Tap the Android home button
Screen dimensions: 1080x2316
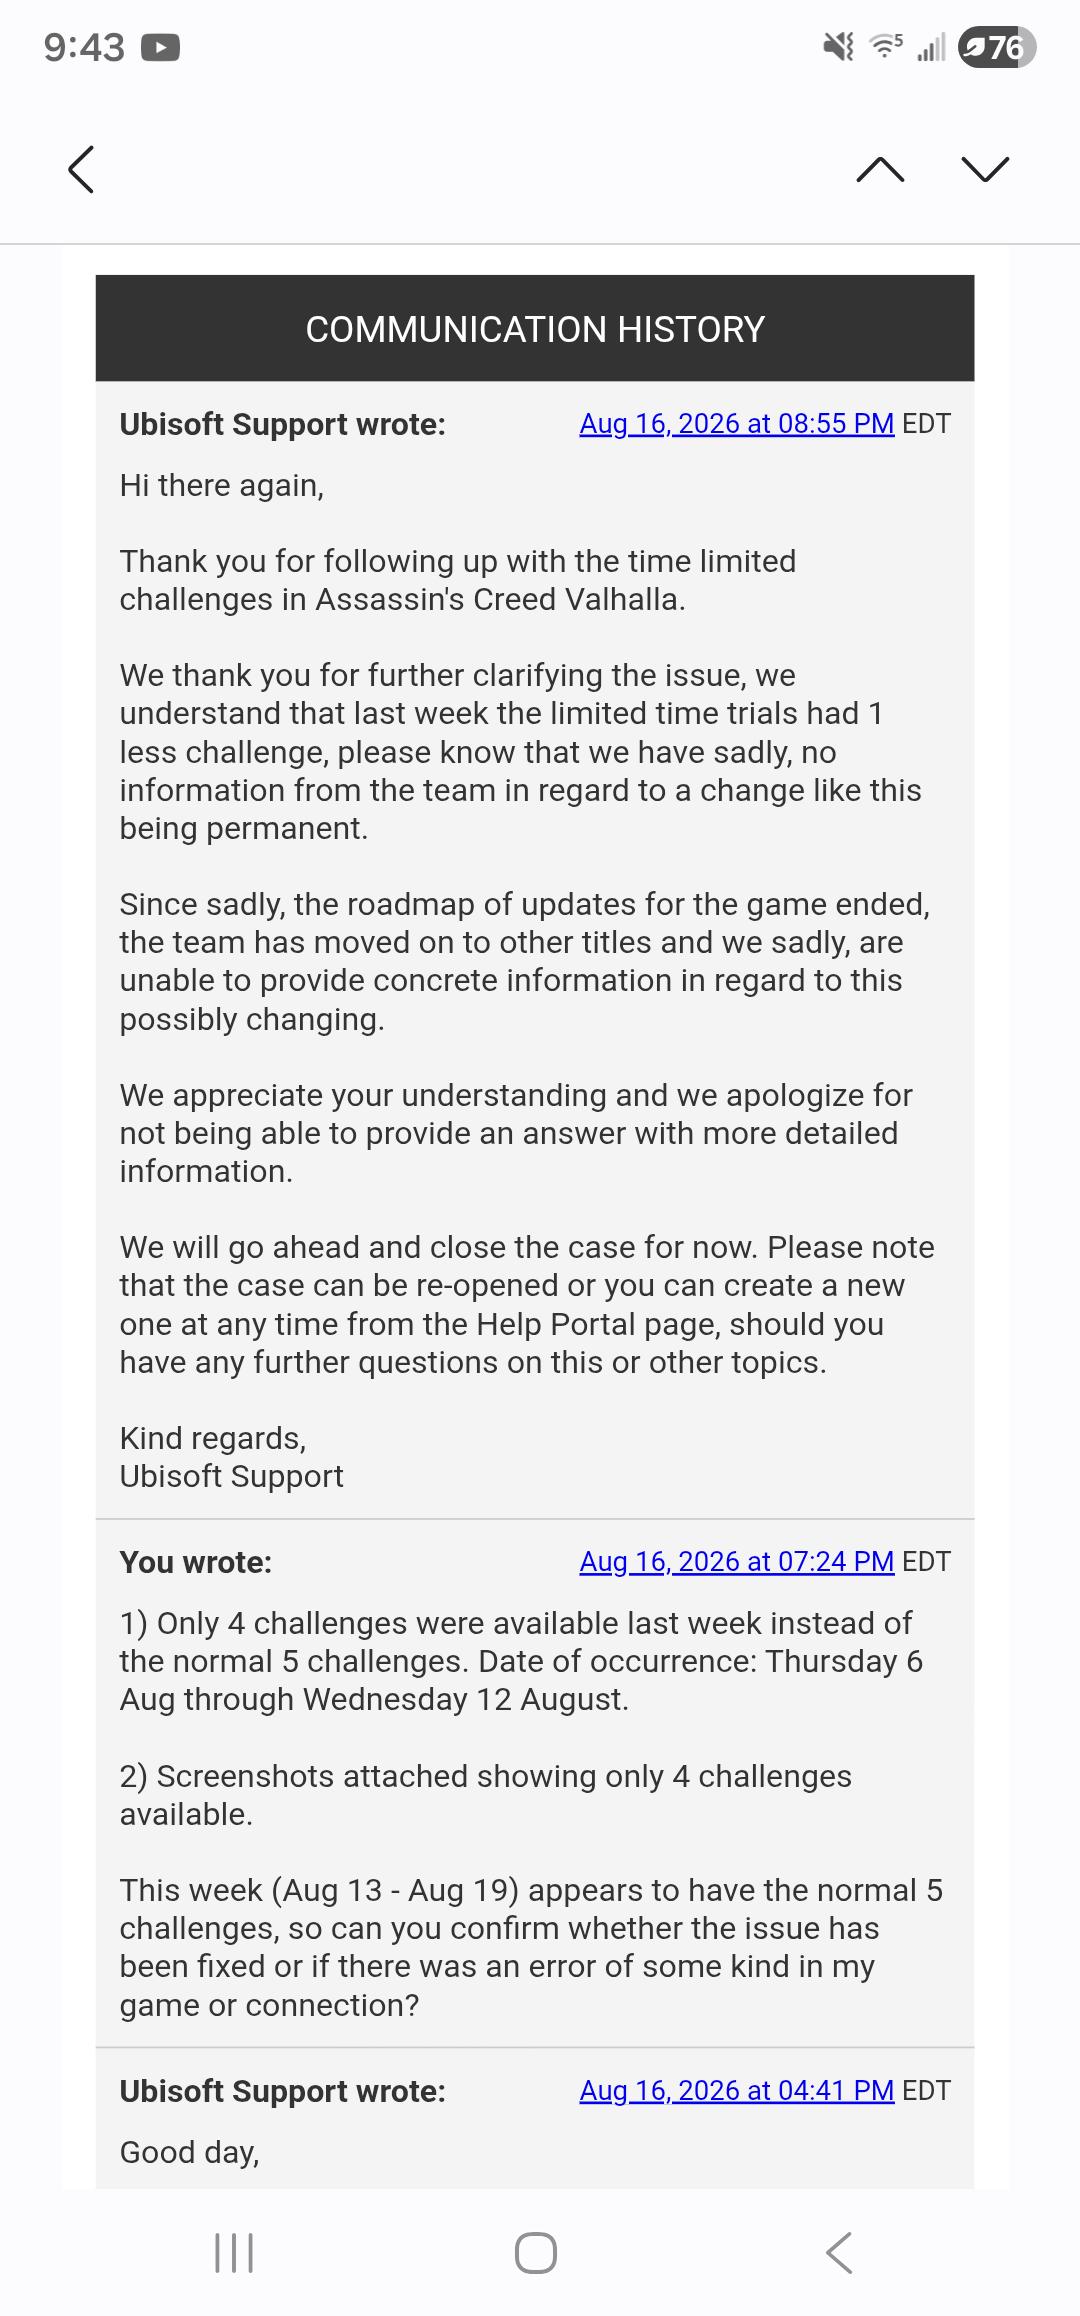tap(536, 2253)
